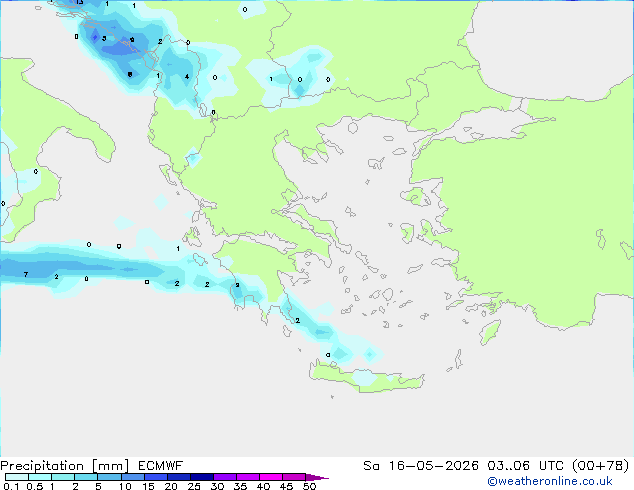Click the 10 mm legend color swatch
The width and height of the screenshot is (634, 490).
pyautogui.click(x=133, y=477)
